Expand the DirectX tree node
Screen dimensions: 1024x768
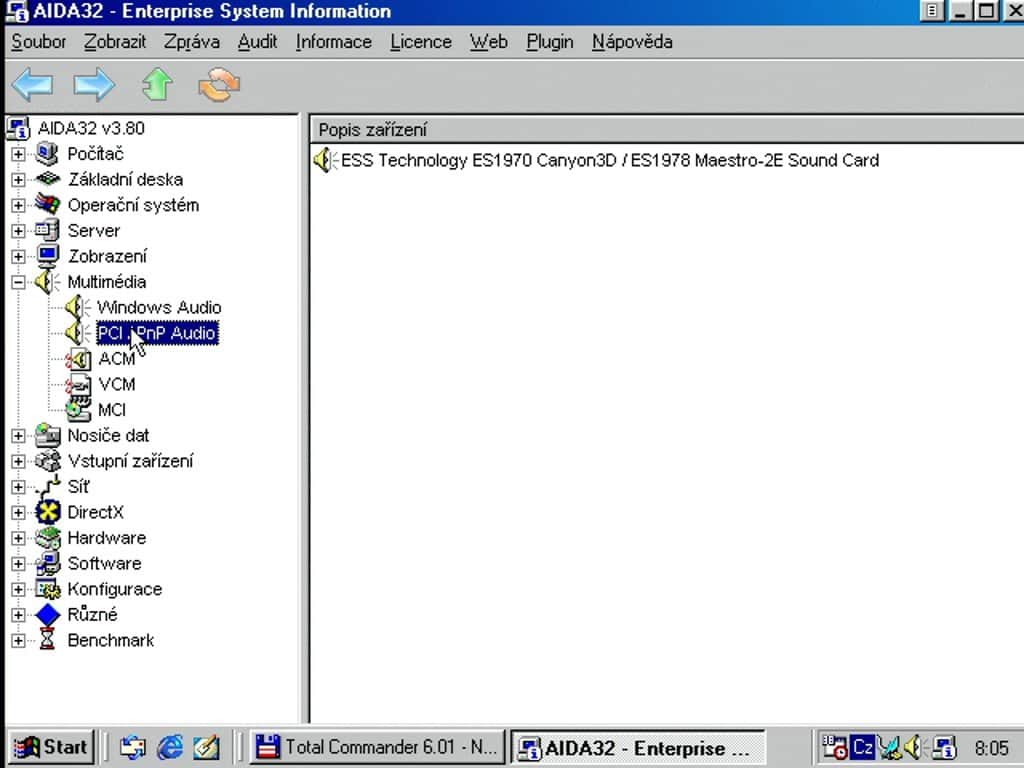tap(18, 513)
